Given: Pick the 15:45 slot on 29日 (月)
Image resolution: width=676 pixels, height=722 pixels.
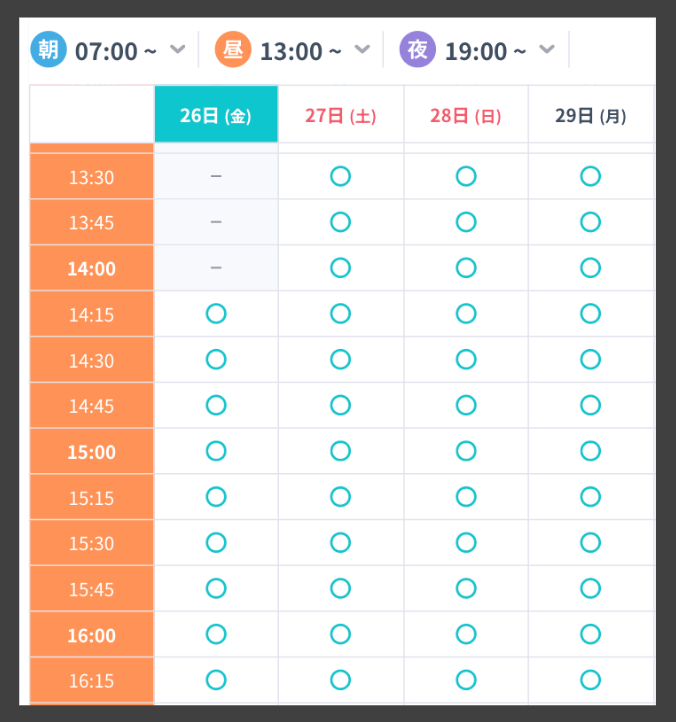Looking at the screenshot, I should click(590, 589).
